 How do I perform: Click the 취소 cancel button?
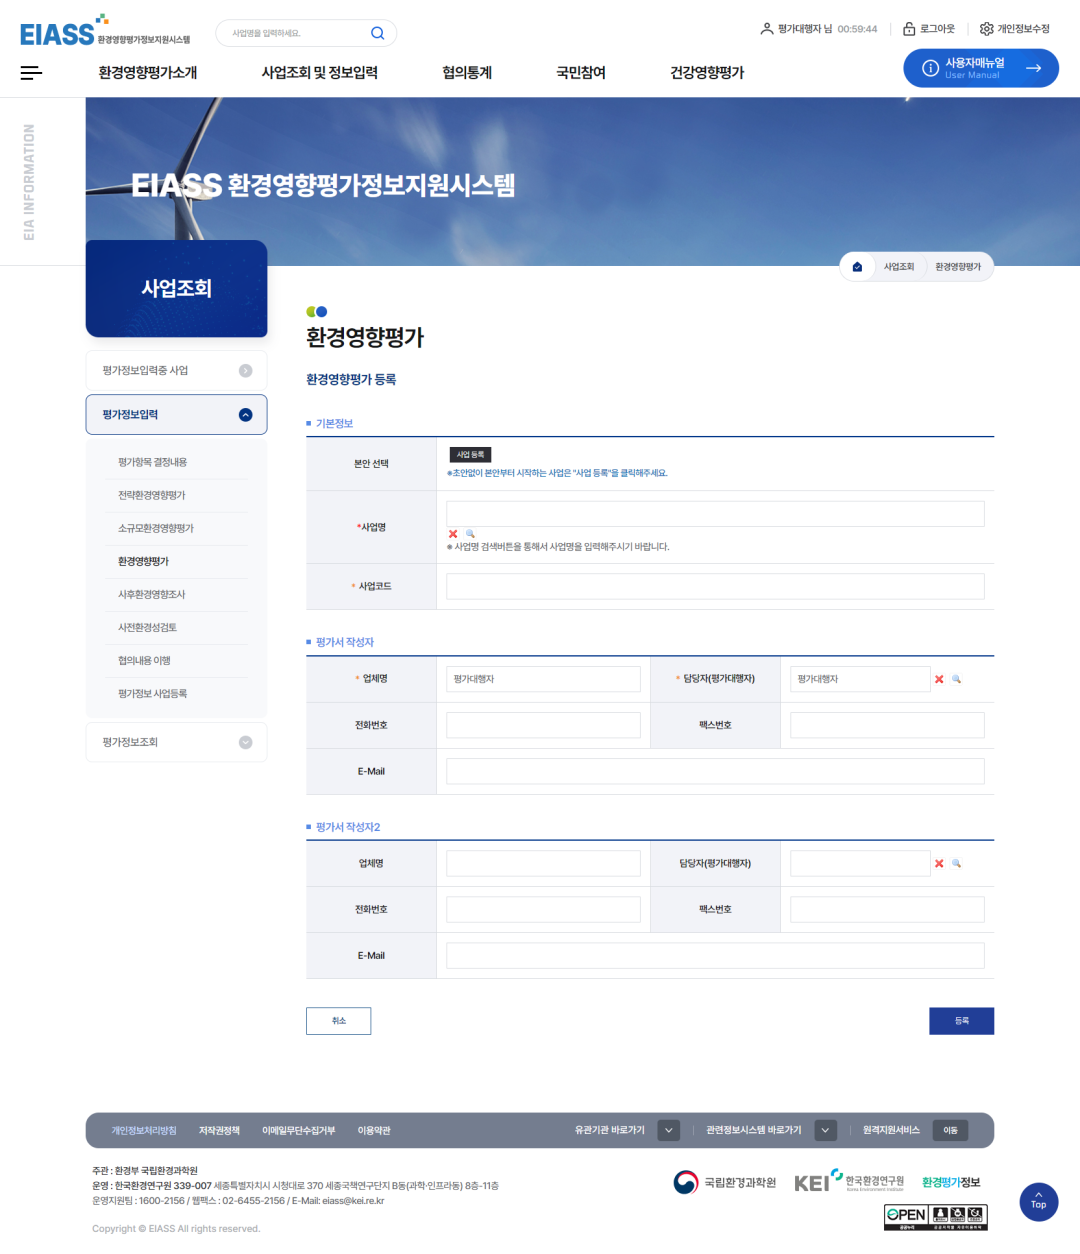338,1020
